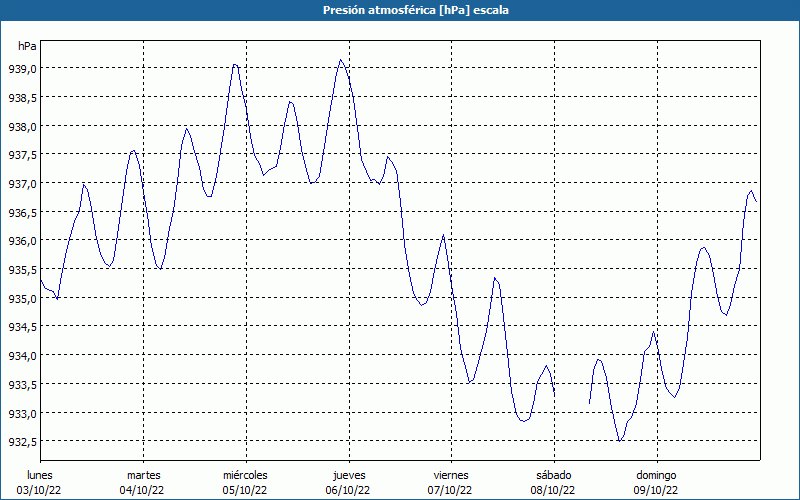
Task: Select the 934,5 axis value
Action: coord(22,327)
